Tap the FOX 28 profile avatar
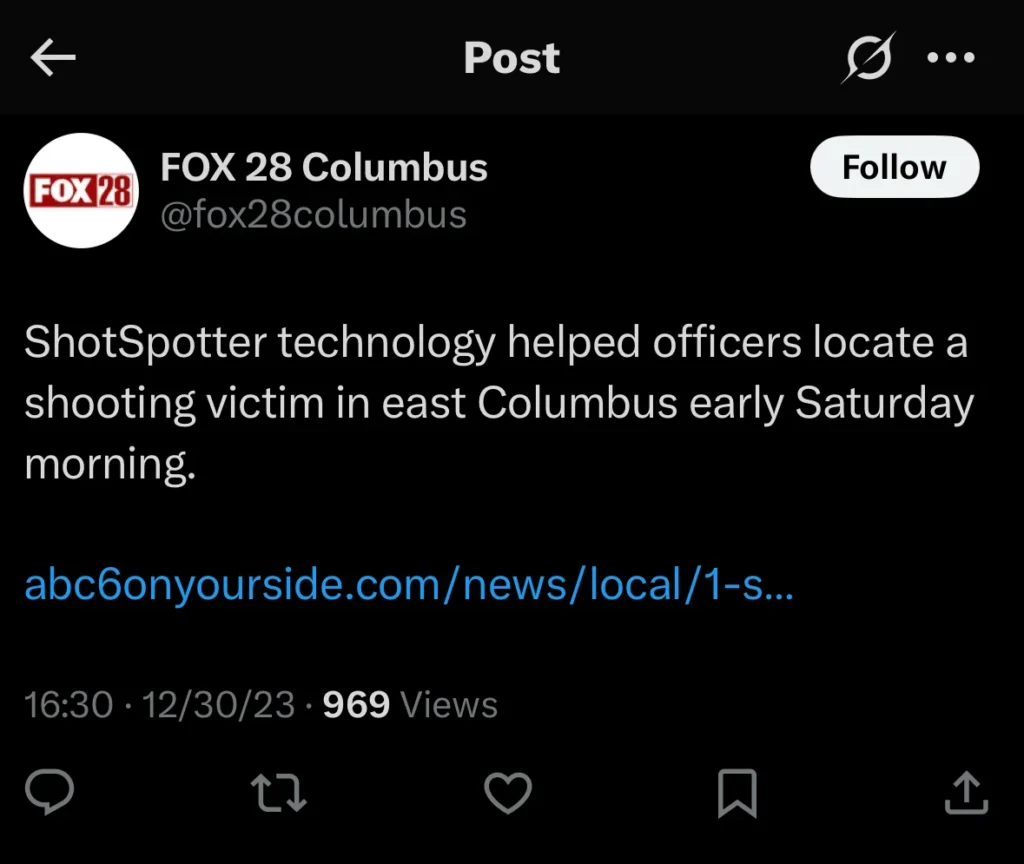 tap(78, 190)
